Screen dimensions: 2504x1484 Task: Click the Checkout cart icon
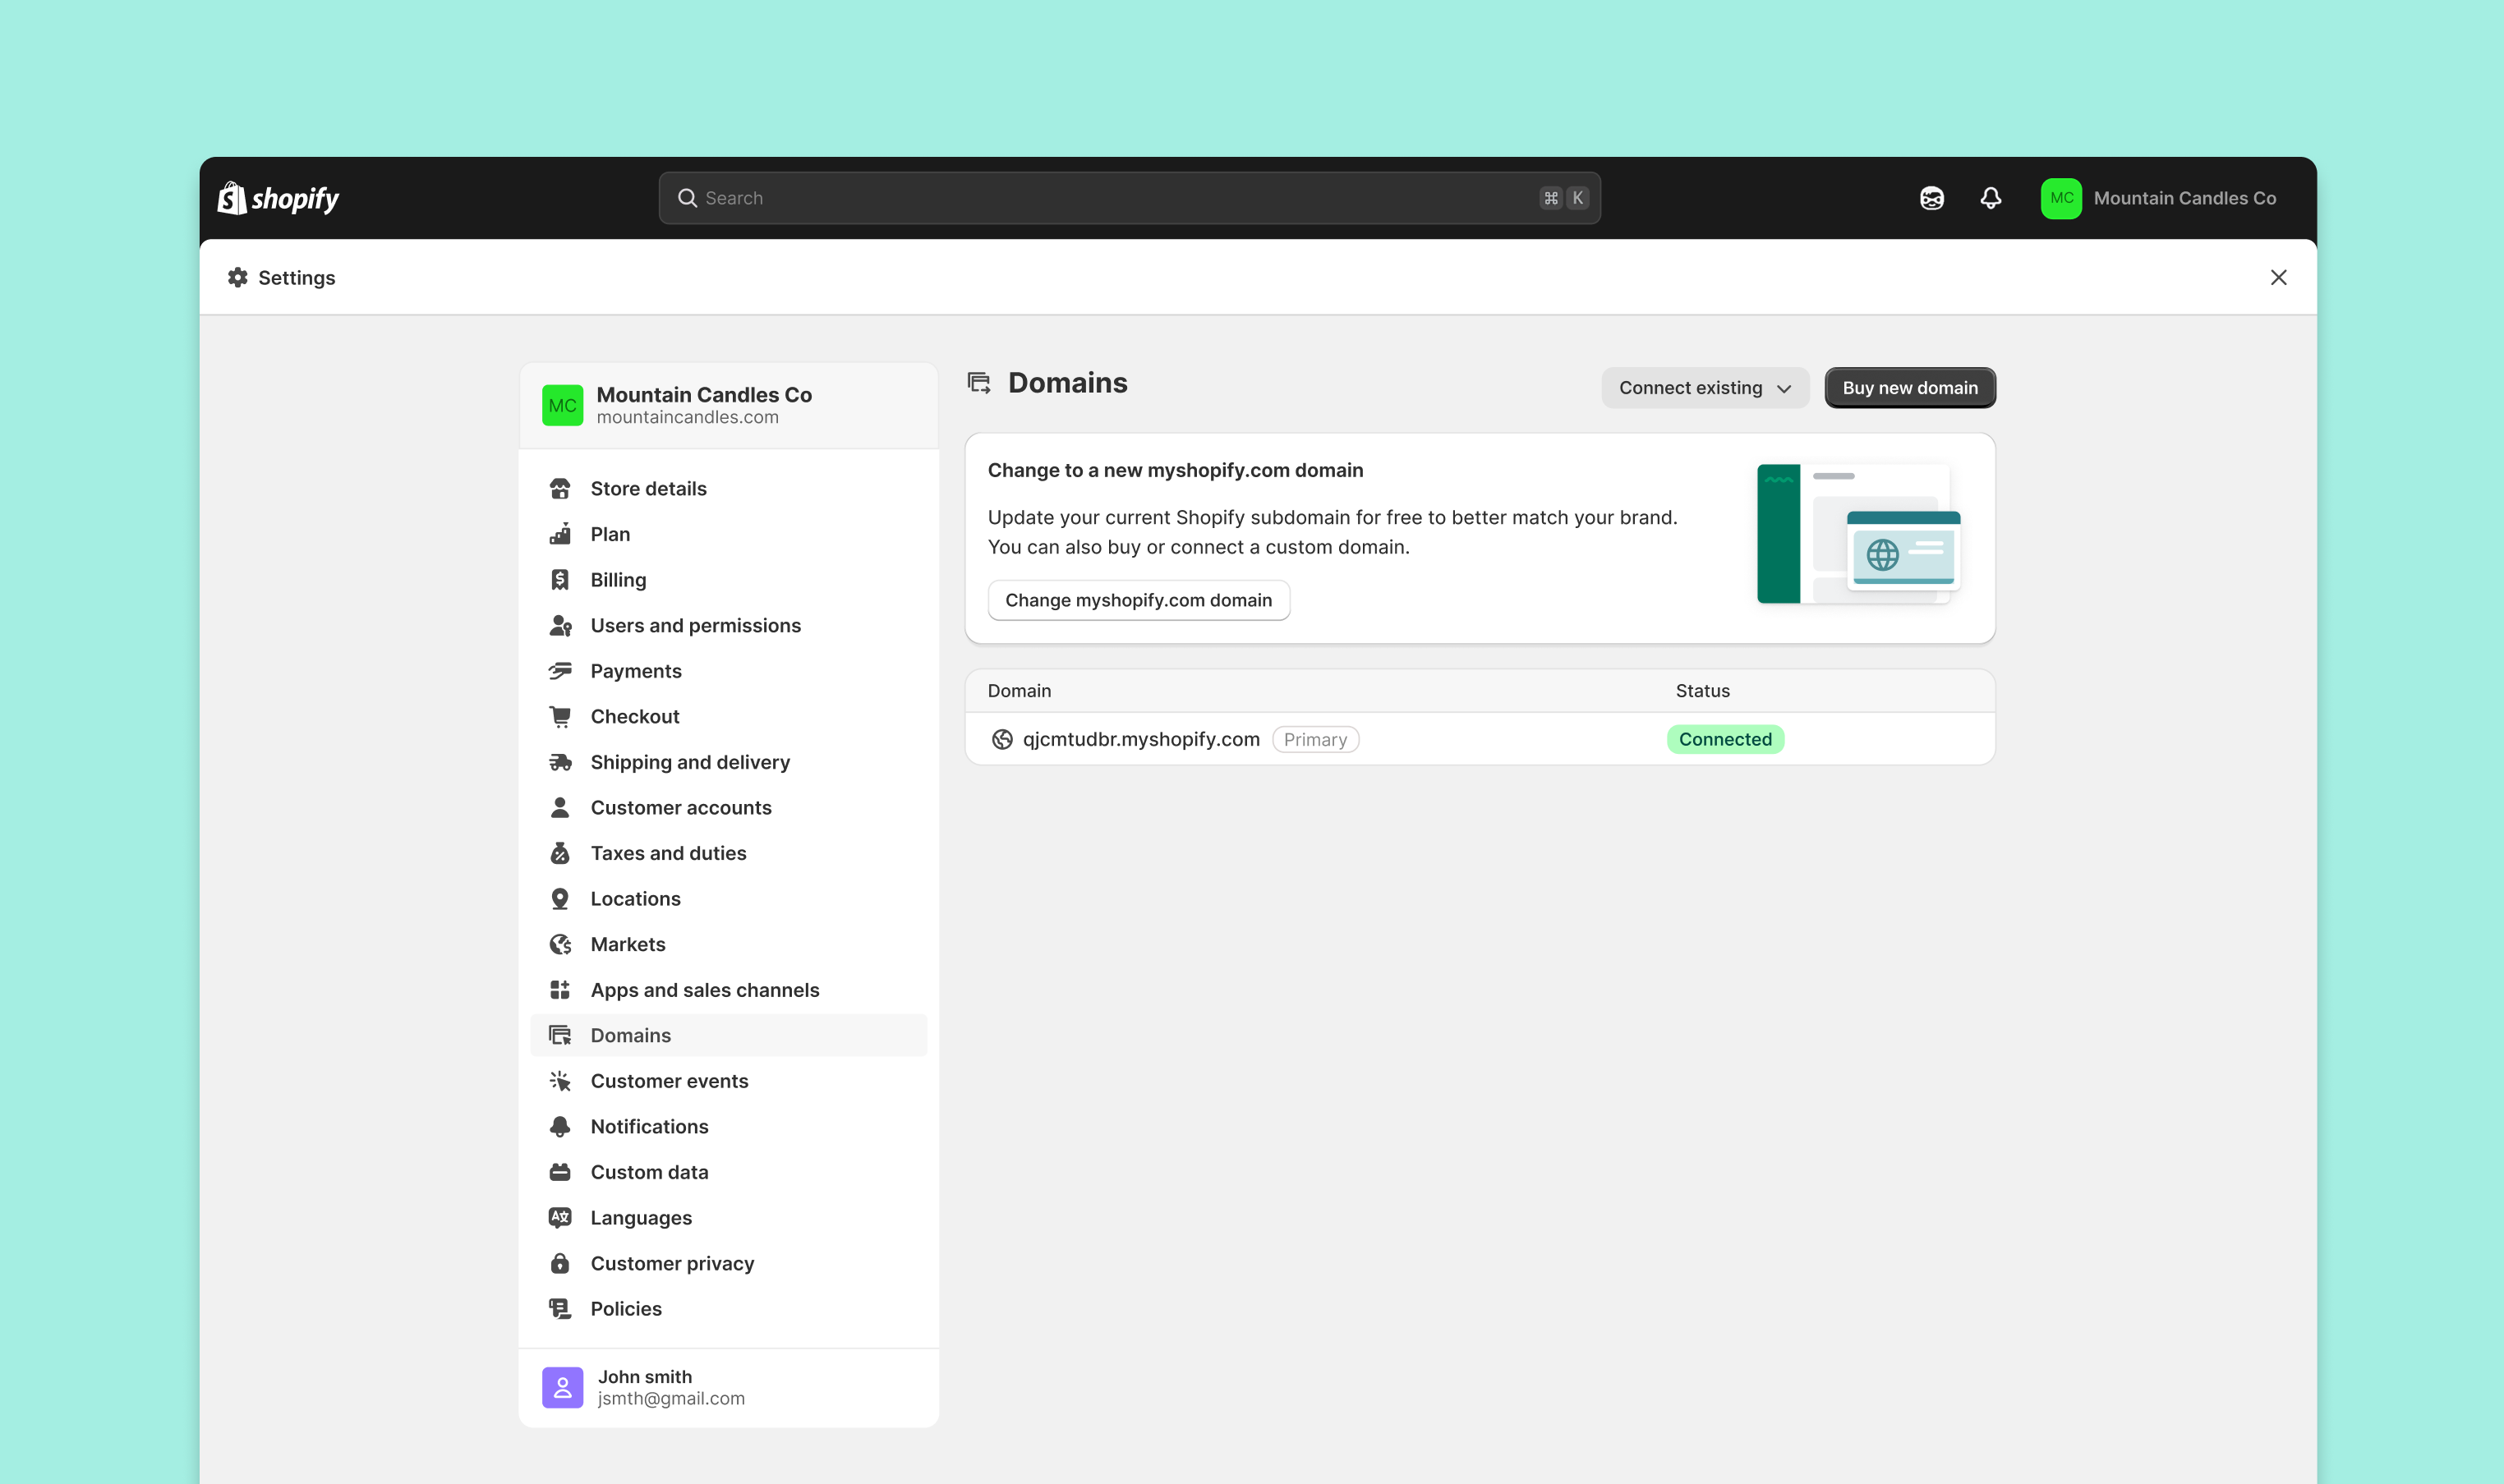(560, 716)
